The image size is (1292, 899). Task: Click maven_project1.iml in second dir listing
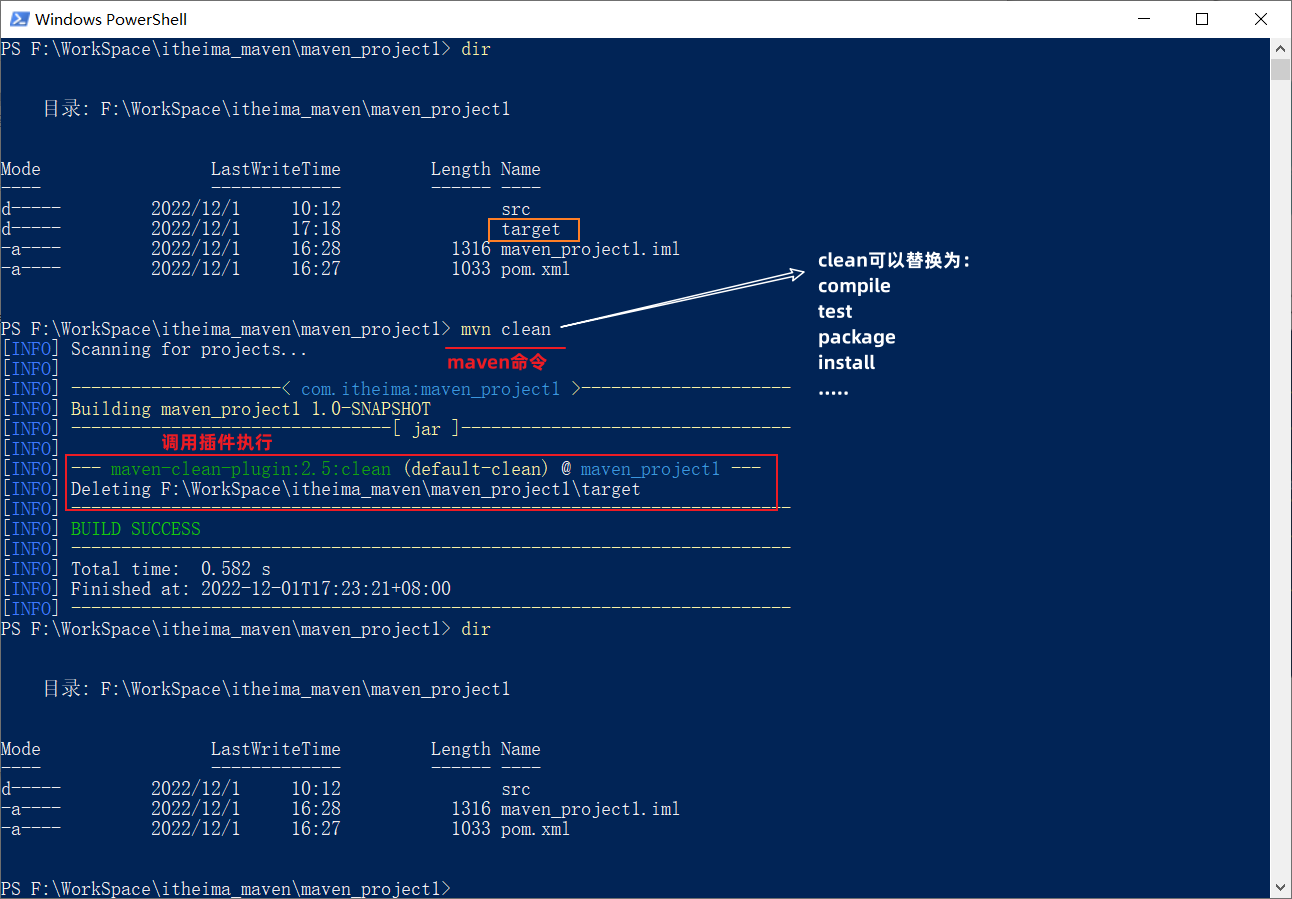[x=590, y=809]
